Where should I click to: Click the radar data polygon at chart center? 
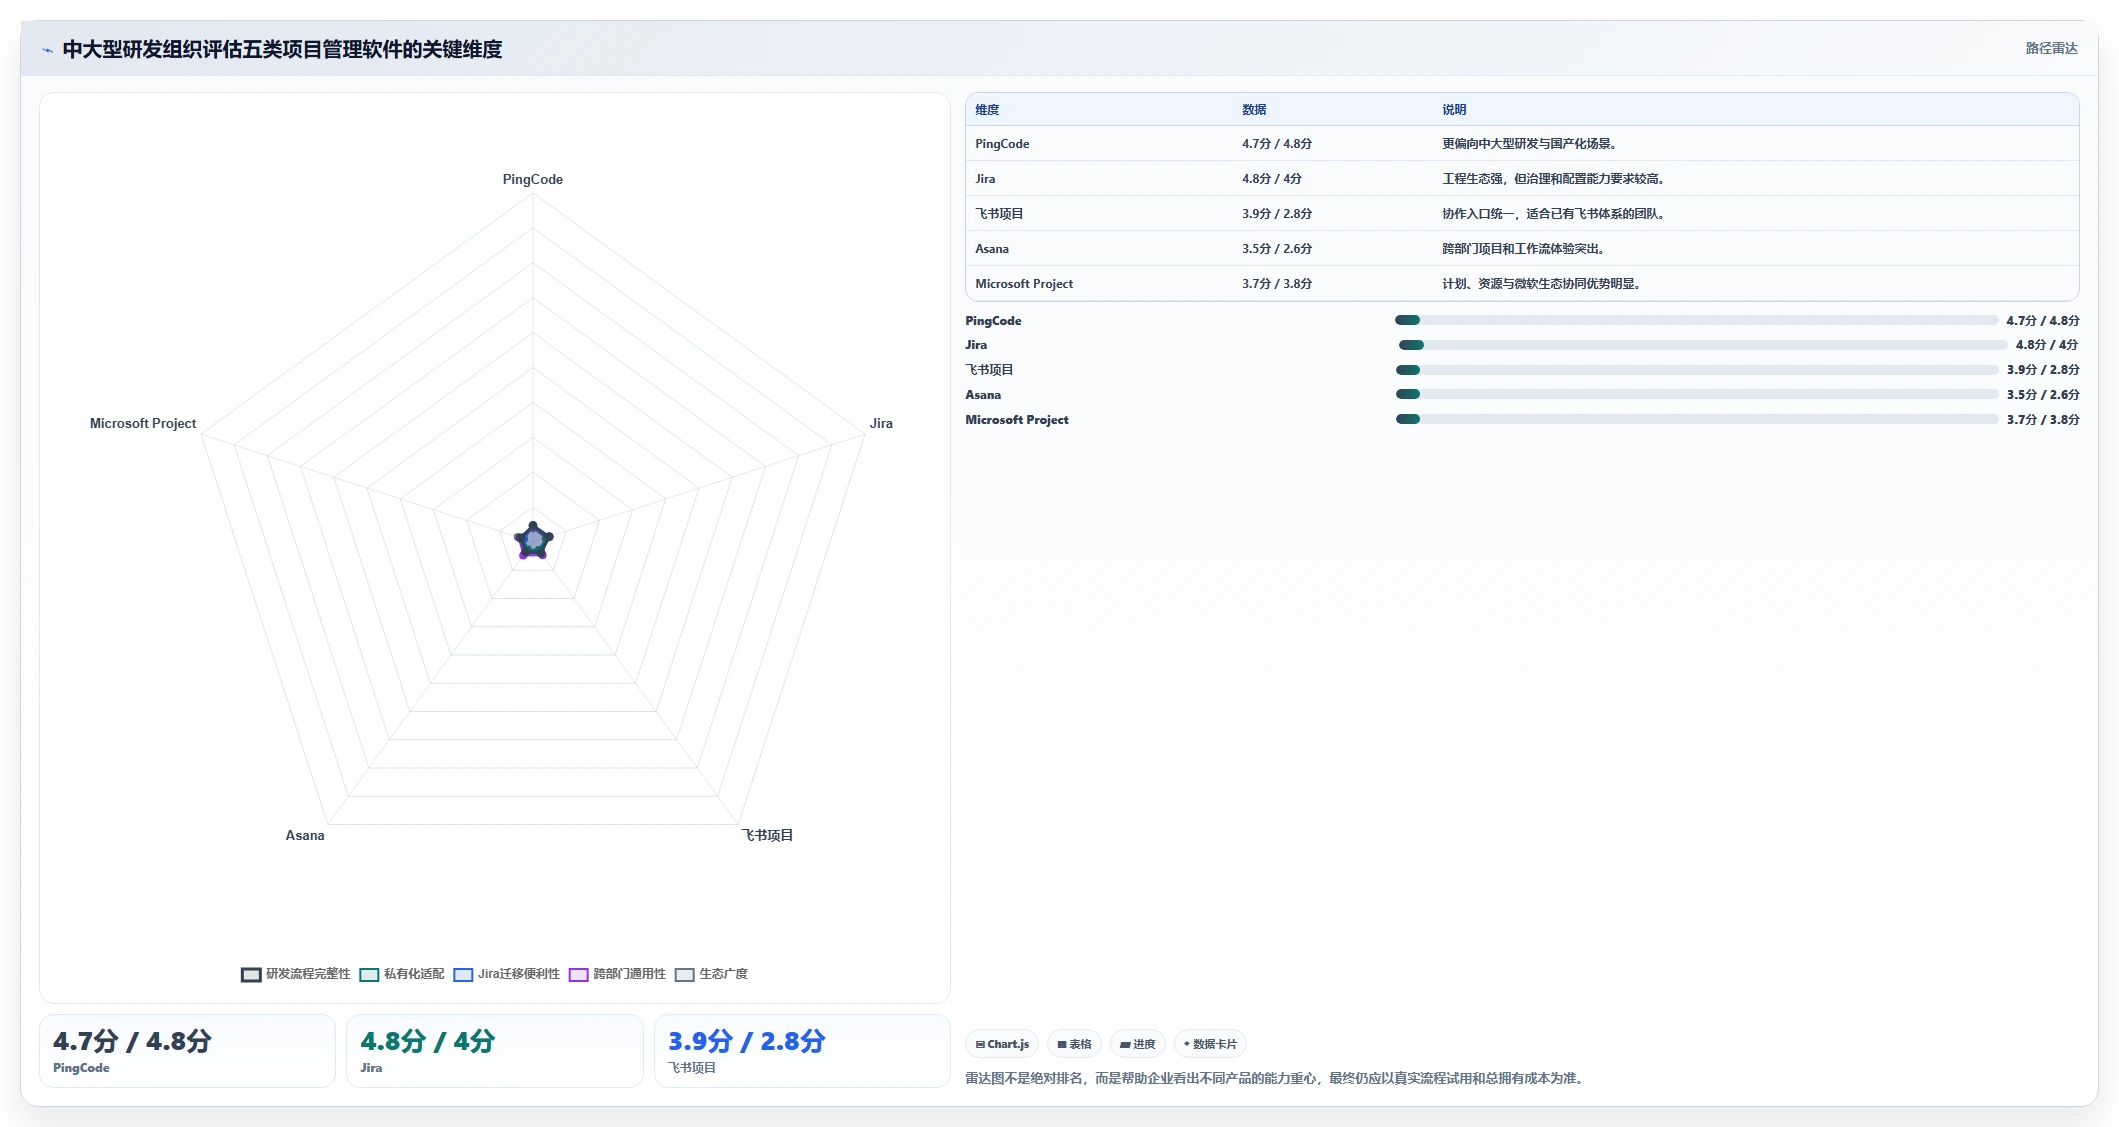point(533,541)
